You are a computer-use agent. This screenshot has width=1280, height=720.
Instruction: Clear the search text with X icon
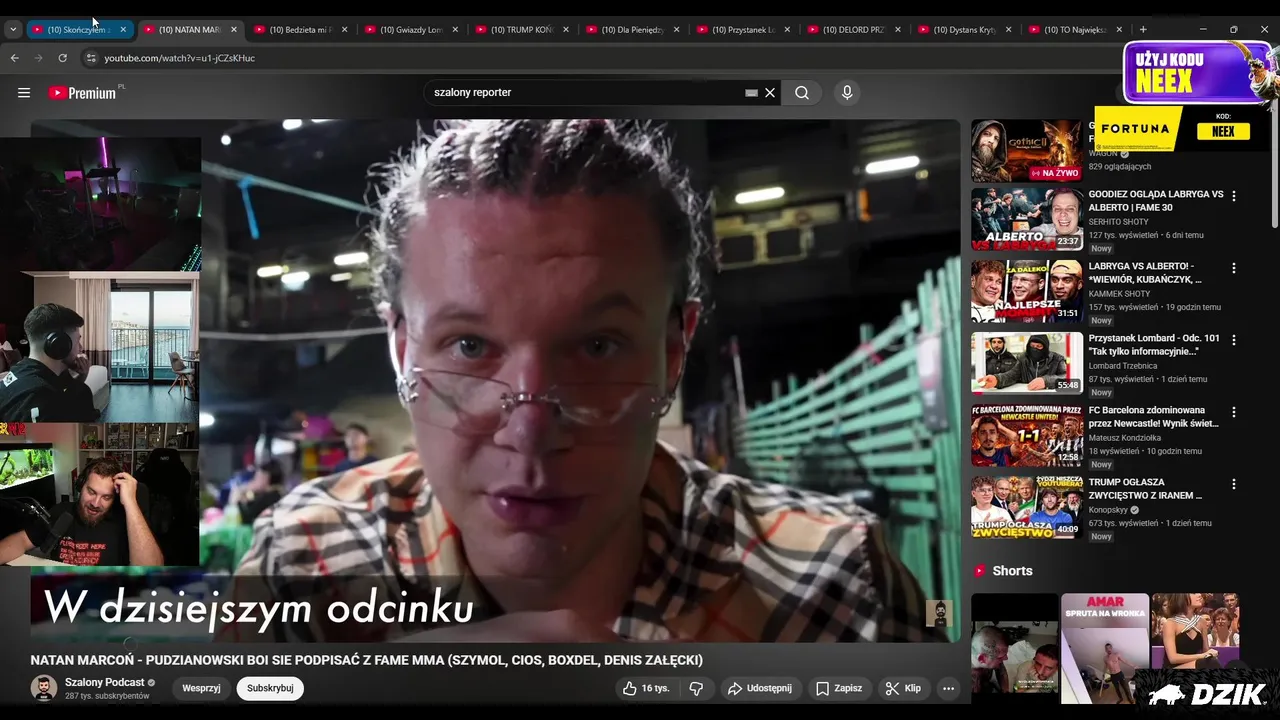point(770,93)
